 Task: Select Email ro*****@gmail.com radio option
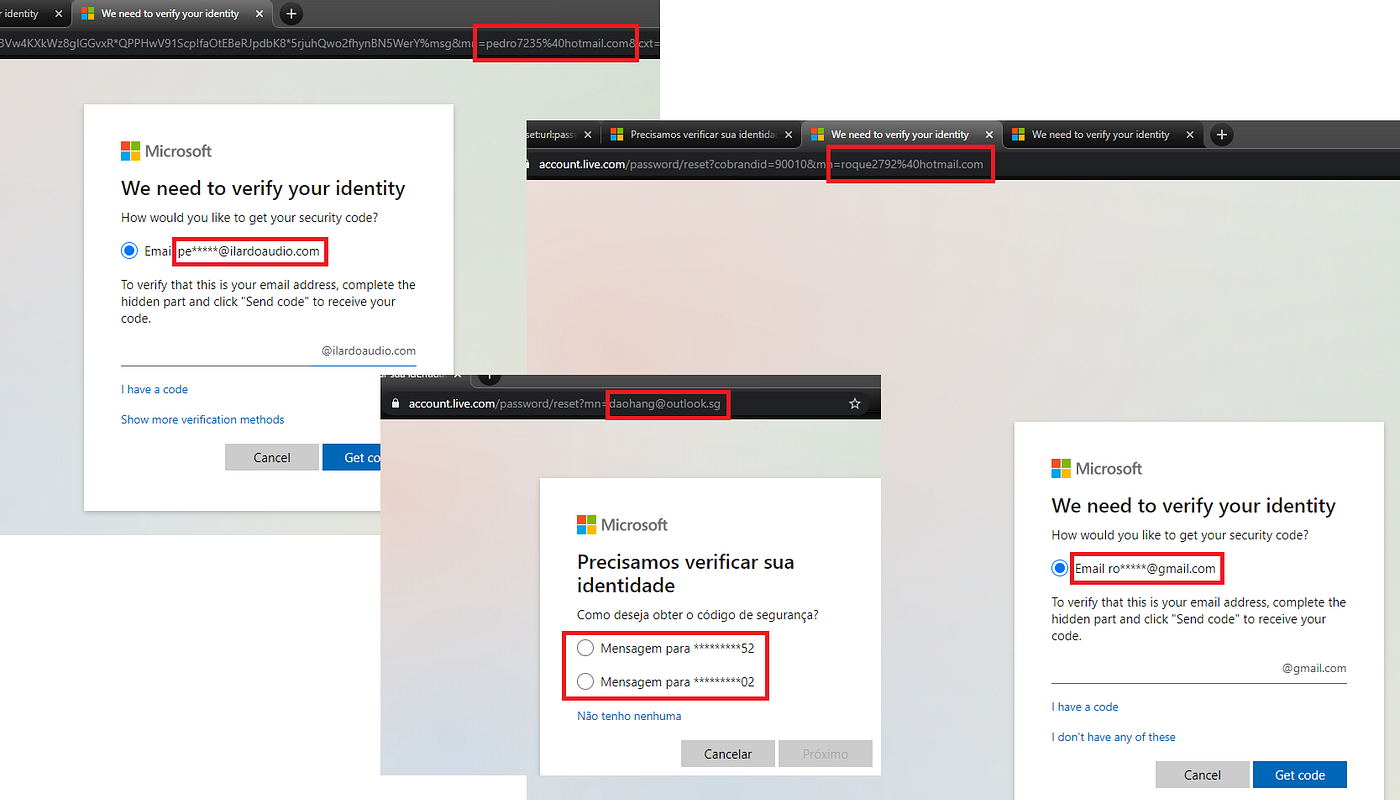pyautogui.click(x=1060, y=568)
